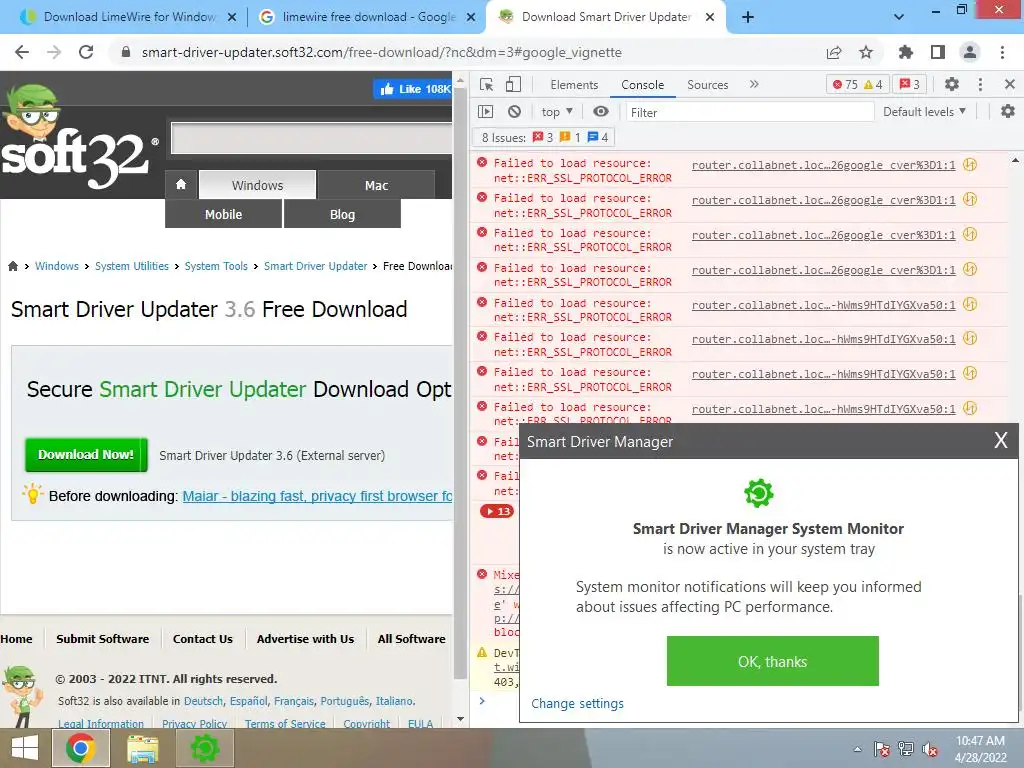Open the 75 errors counter badge
Screen dimensions: 1024x768
point(857,84)
